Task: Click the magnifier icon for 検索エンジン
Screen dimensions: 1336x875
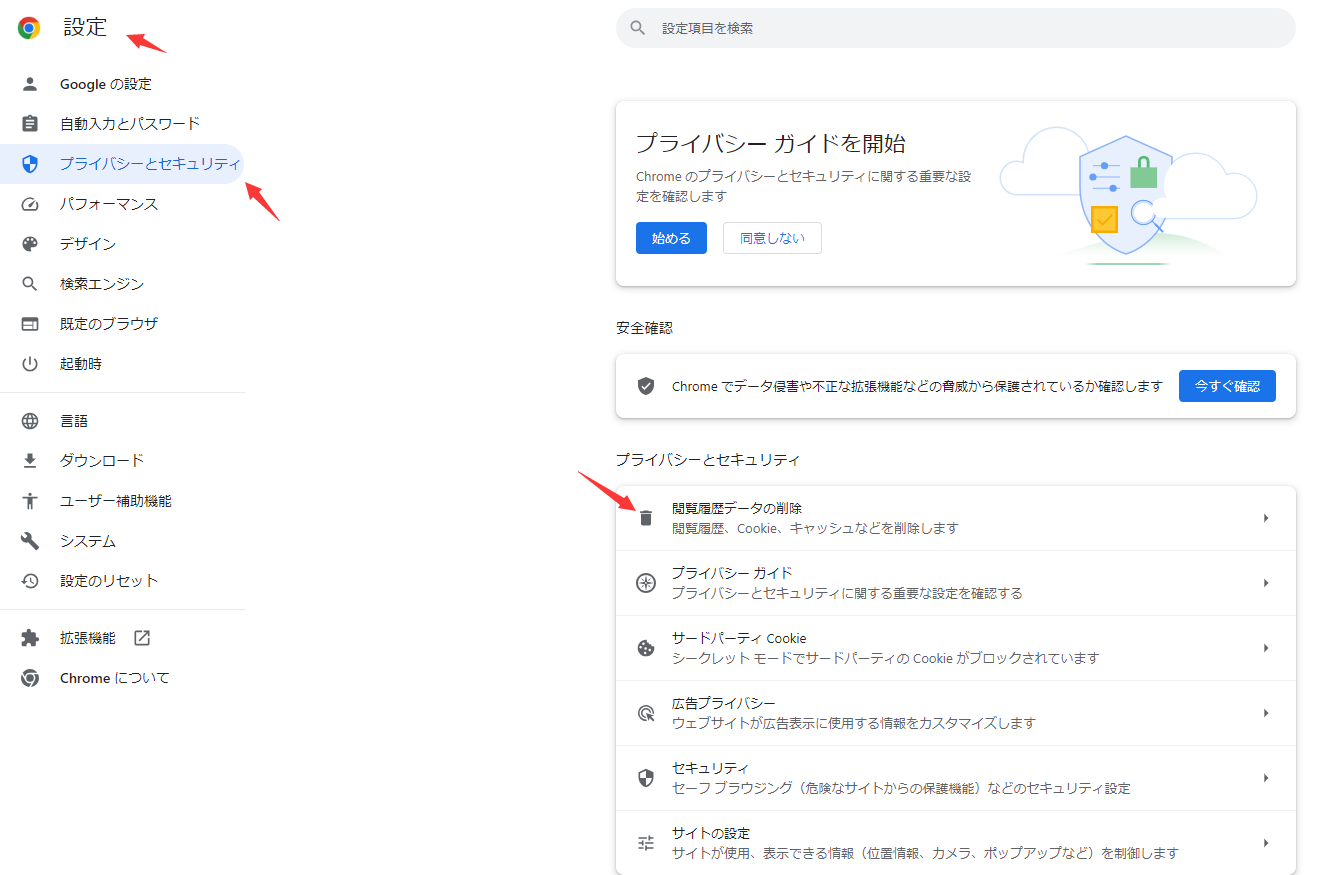Action: click(x=30, y=284)
